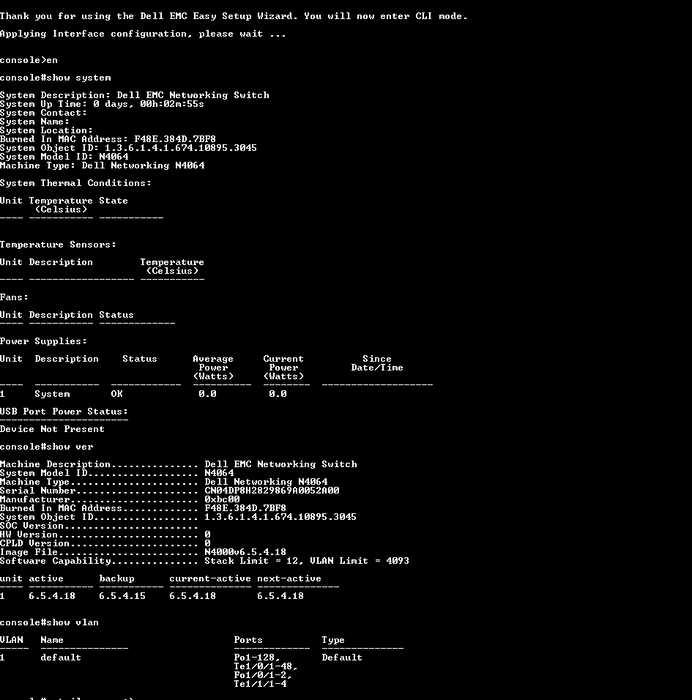This screenshot has height=700, width=692.
Task: Click the 'Te1/1/1-4' ports entry
Action: (260, 684)
